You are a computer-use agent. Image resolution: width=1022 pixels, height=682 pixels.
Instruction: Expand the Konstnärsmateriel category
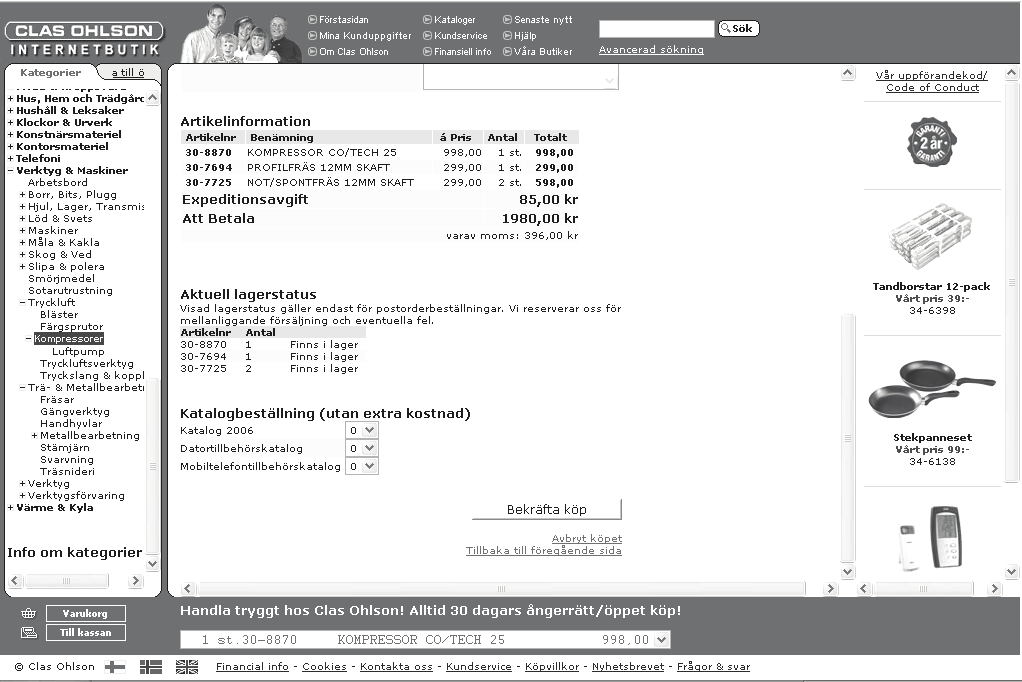pos(10,135)
